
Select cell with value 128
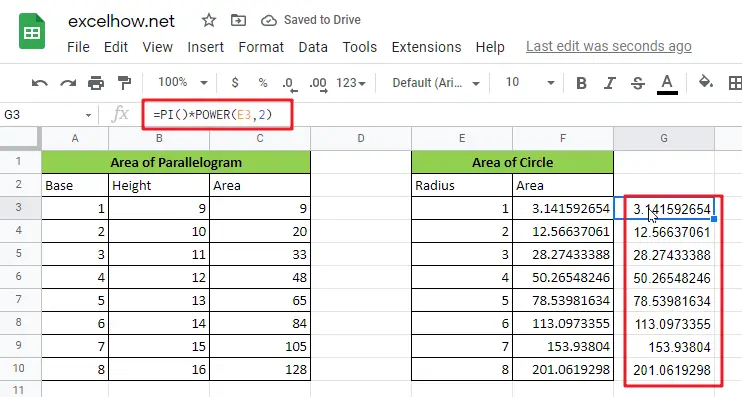pyautogui.click(x=260, y=369)
